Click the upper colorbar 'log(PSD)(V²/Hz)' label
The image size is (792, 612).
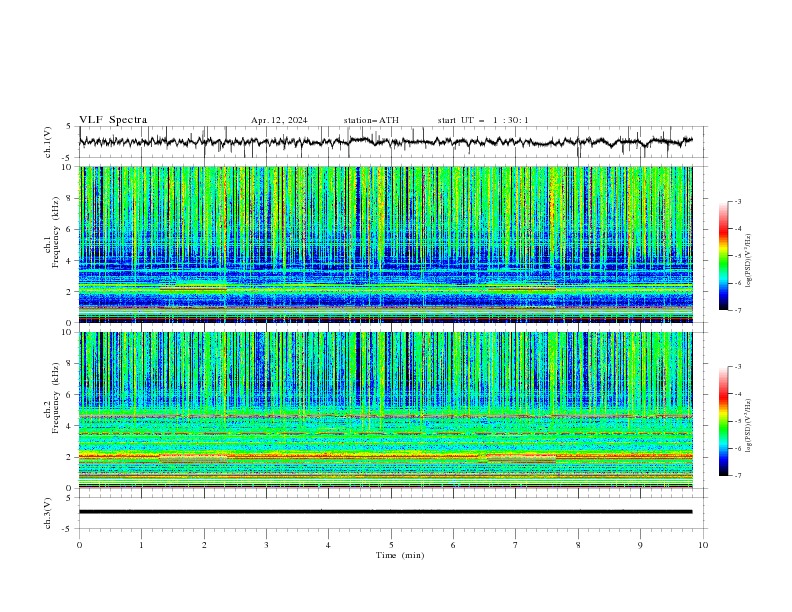click(748, 261)
